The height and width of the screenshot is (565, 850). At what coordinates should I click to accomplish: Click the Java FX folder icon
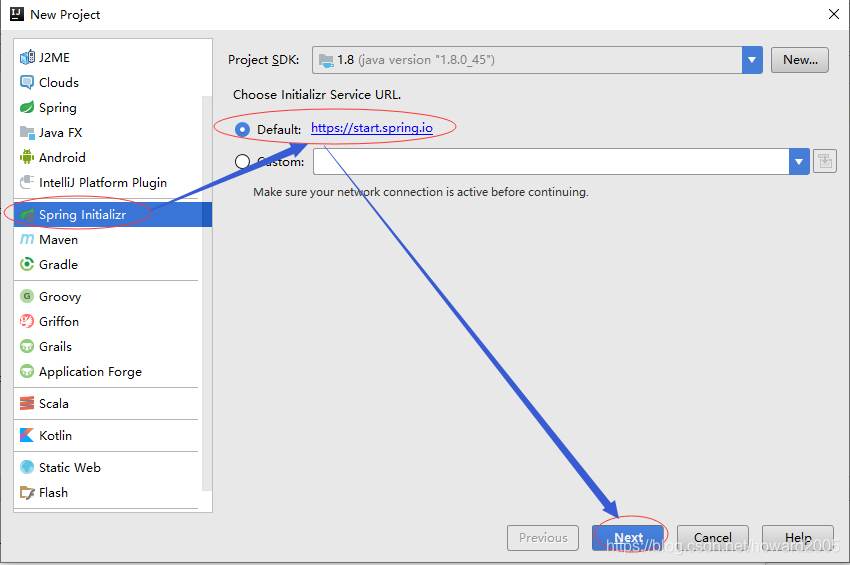pos(27,132)
